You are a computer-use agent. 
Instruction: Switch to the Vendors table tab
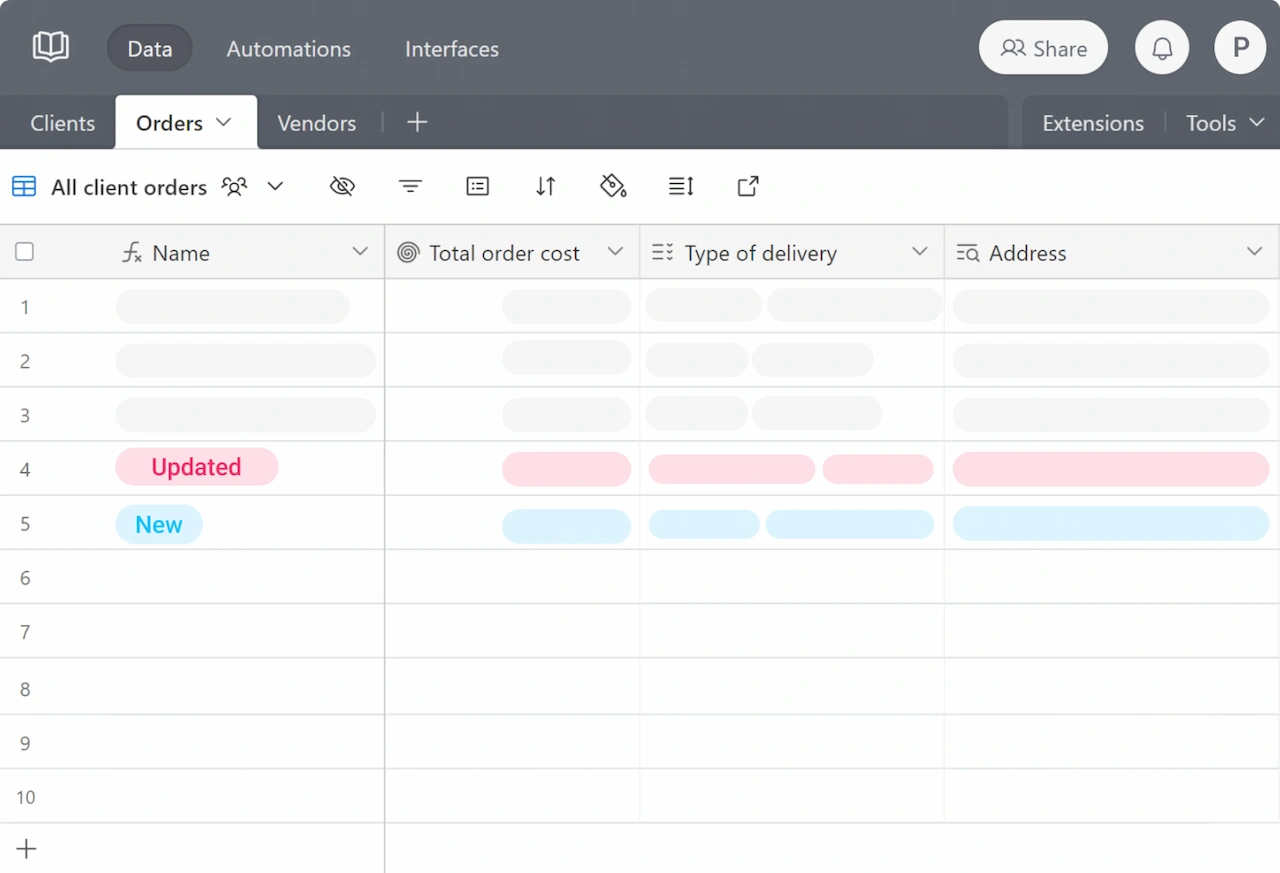(316, 123)
